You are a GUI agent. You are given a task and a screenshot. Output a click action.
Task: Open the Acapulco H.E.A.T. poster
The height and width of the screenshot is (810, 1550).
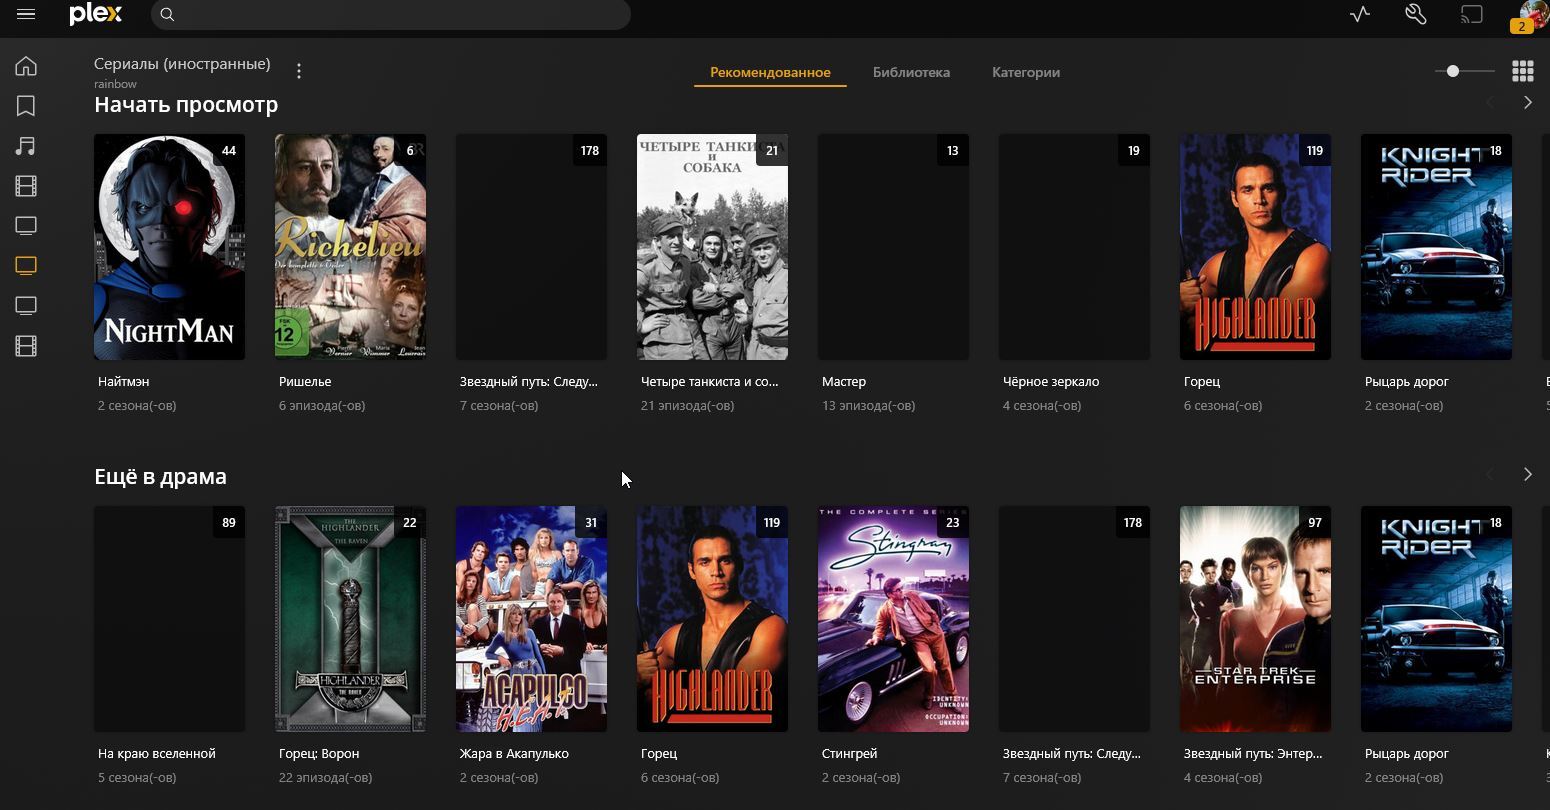pos(531,619)
